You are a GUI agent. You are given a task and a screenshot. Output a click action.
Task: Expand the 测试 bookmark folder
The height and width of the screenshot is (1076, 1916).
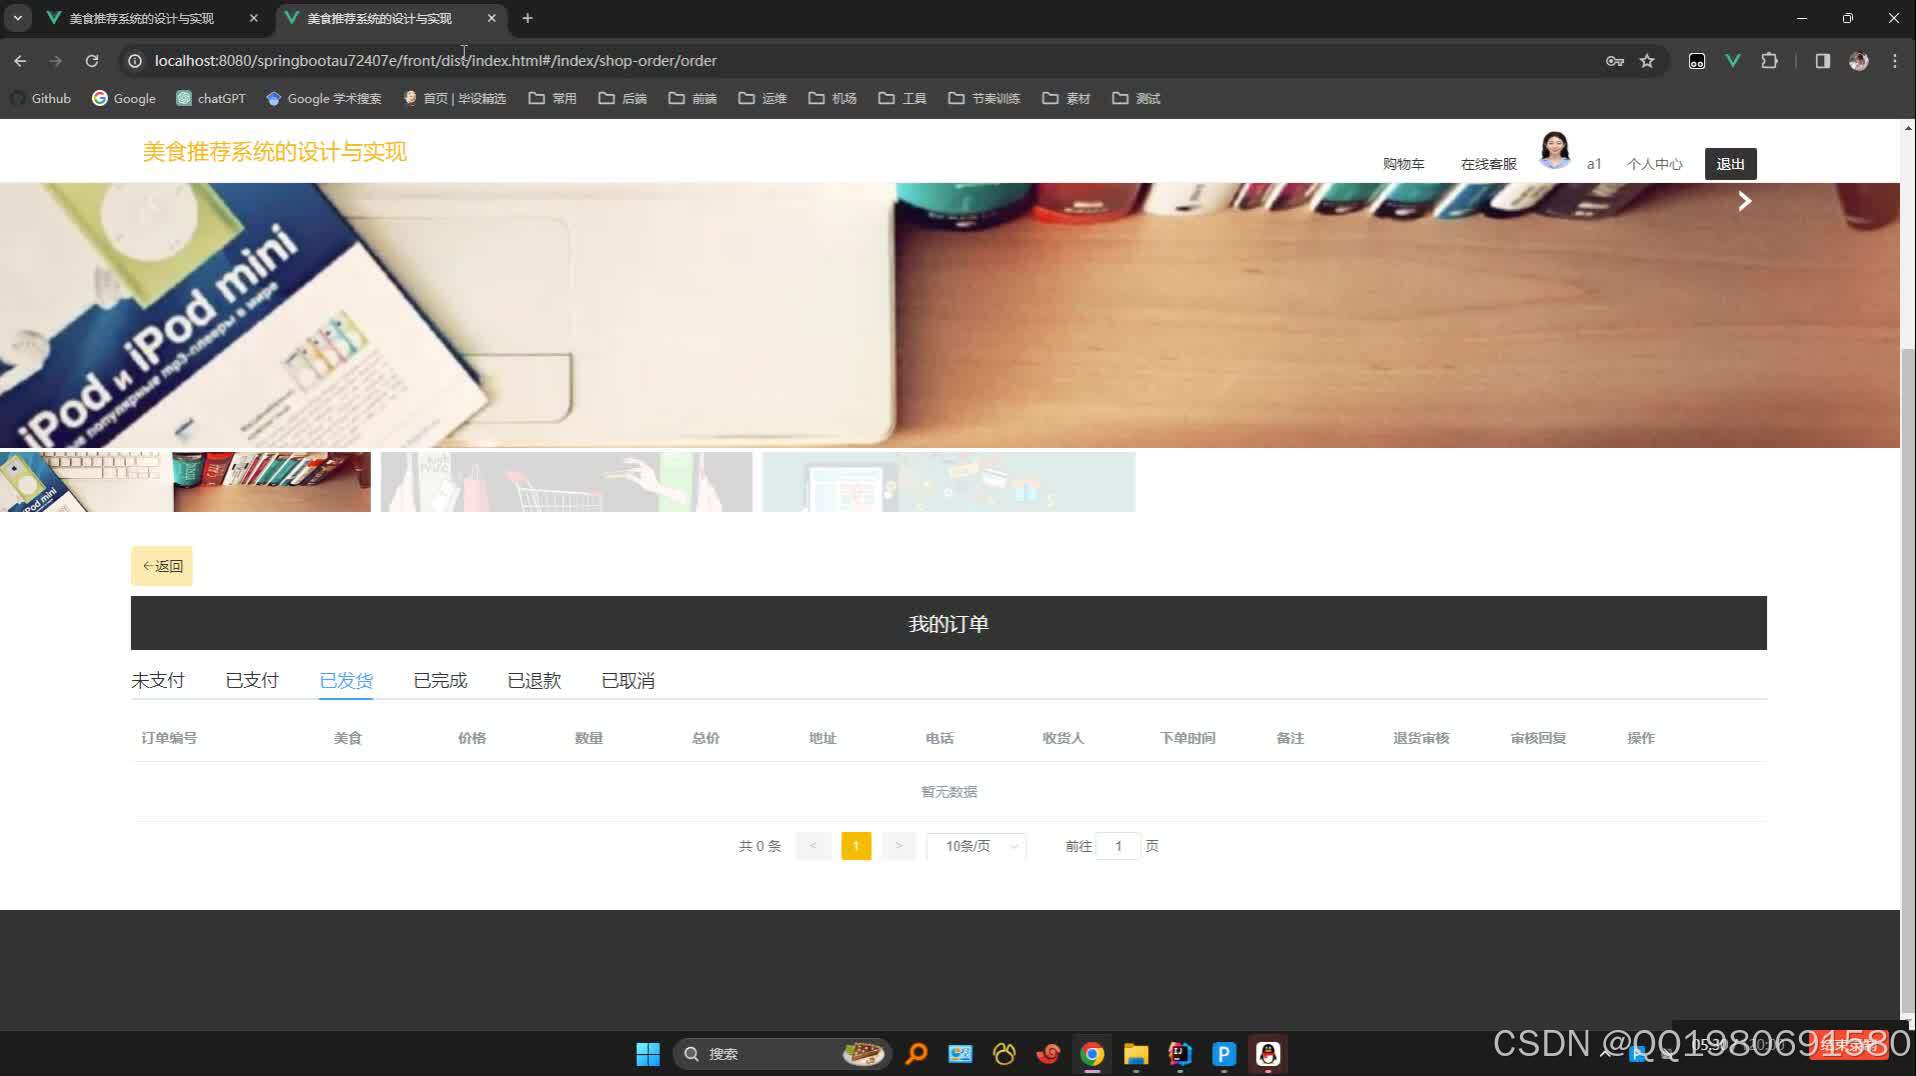(x=1136, y=98)
